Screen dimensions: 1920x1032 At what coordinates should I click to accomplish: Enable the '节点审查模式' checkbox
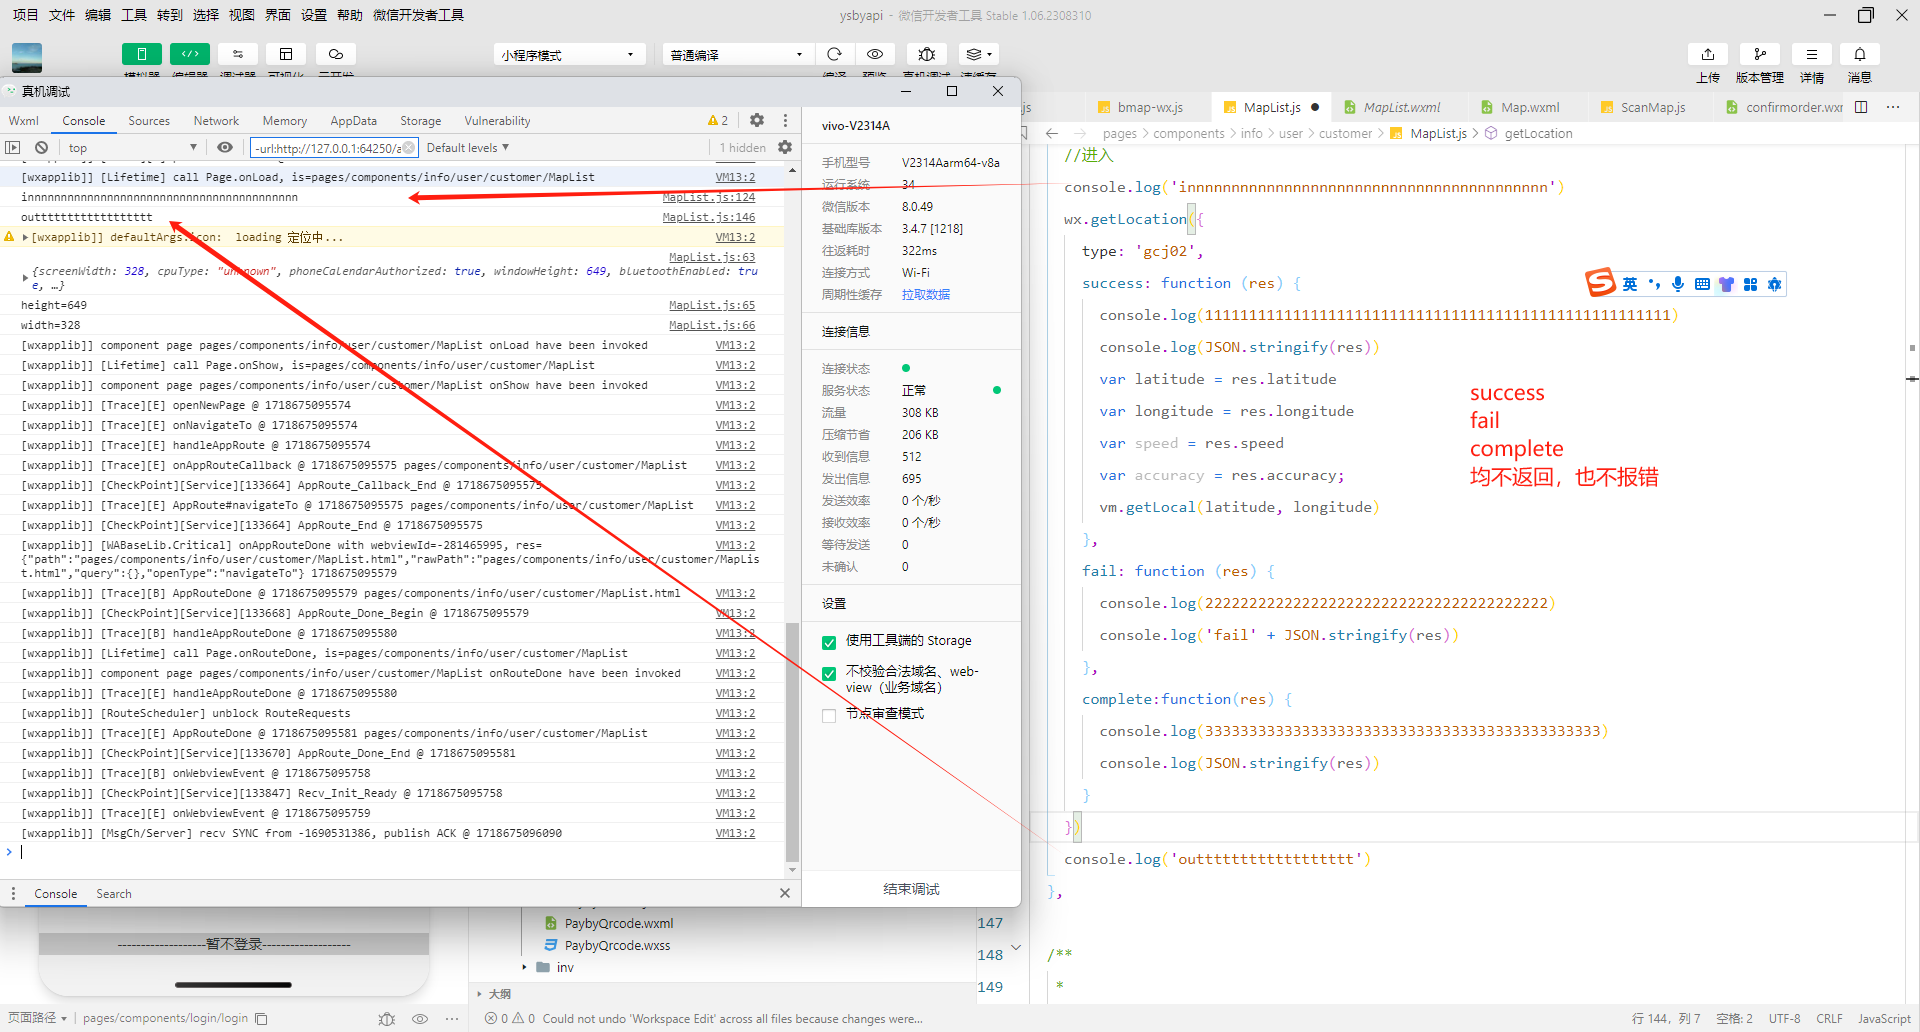829,715
